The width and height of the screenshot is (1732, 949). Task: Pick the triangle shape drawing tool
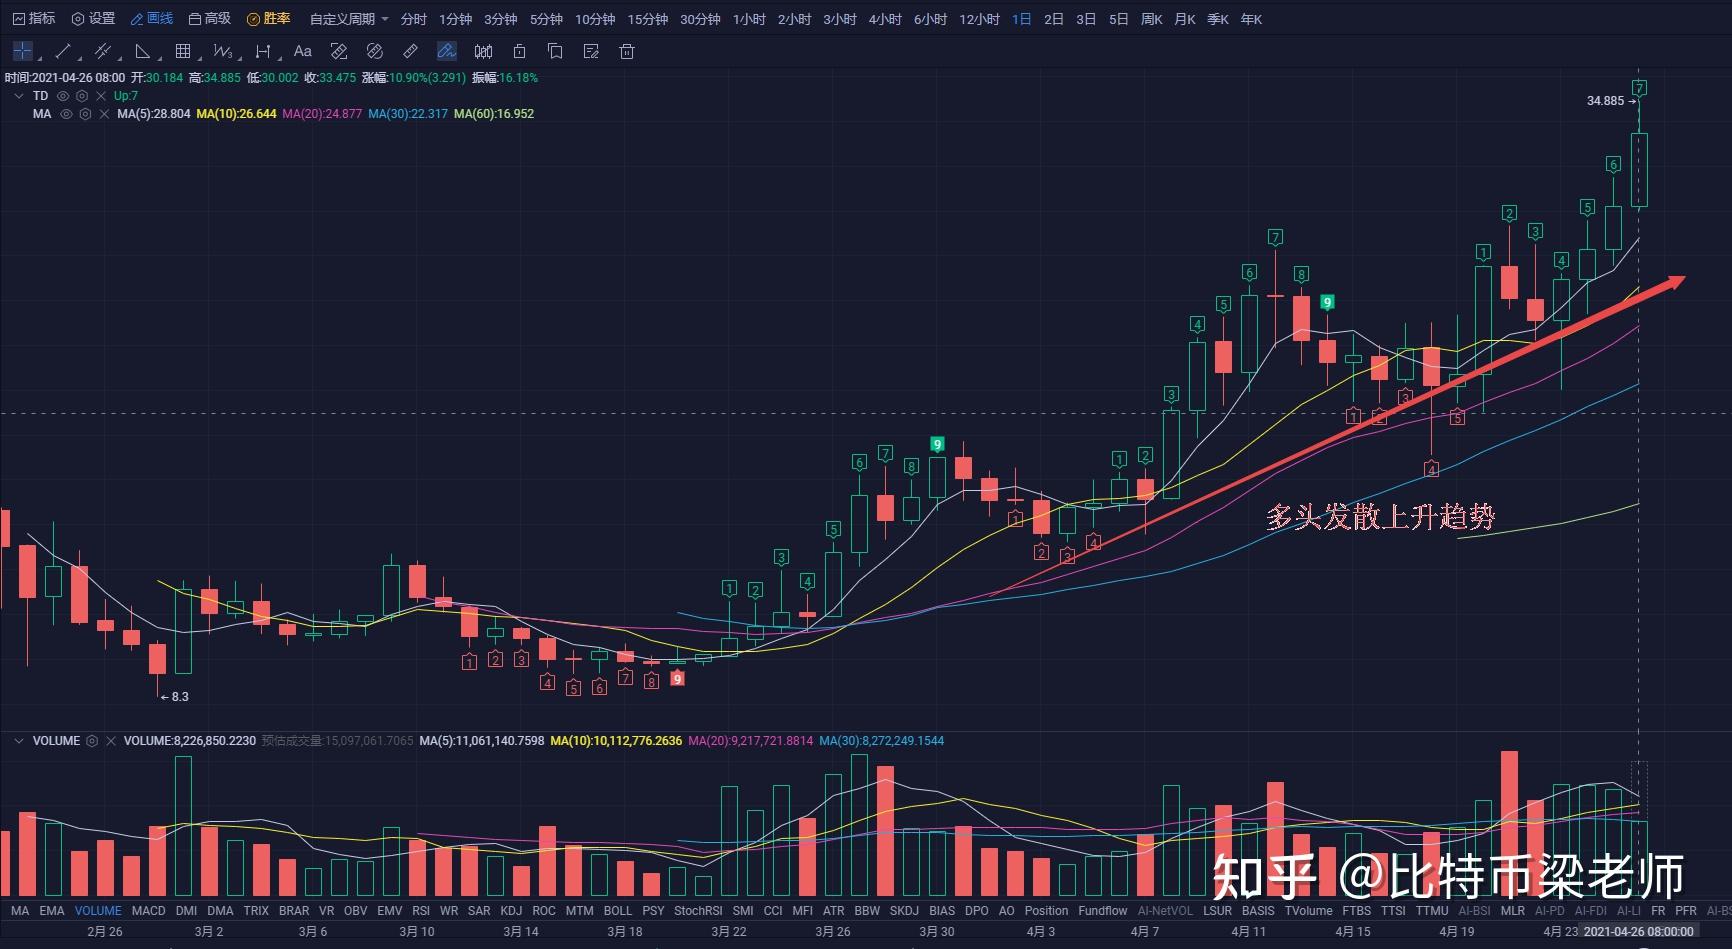coord(143,51)
